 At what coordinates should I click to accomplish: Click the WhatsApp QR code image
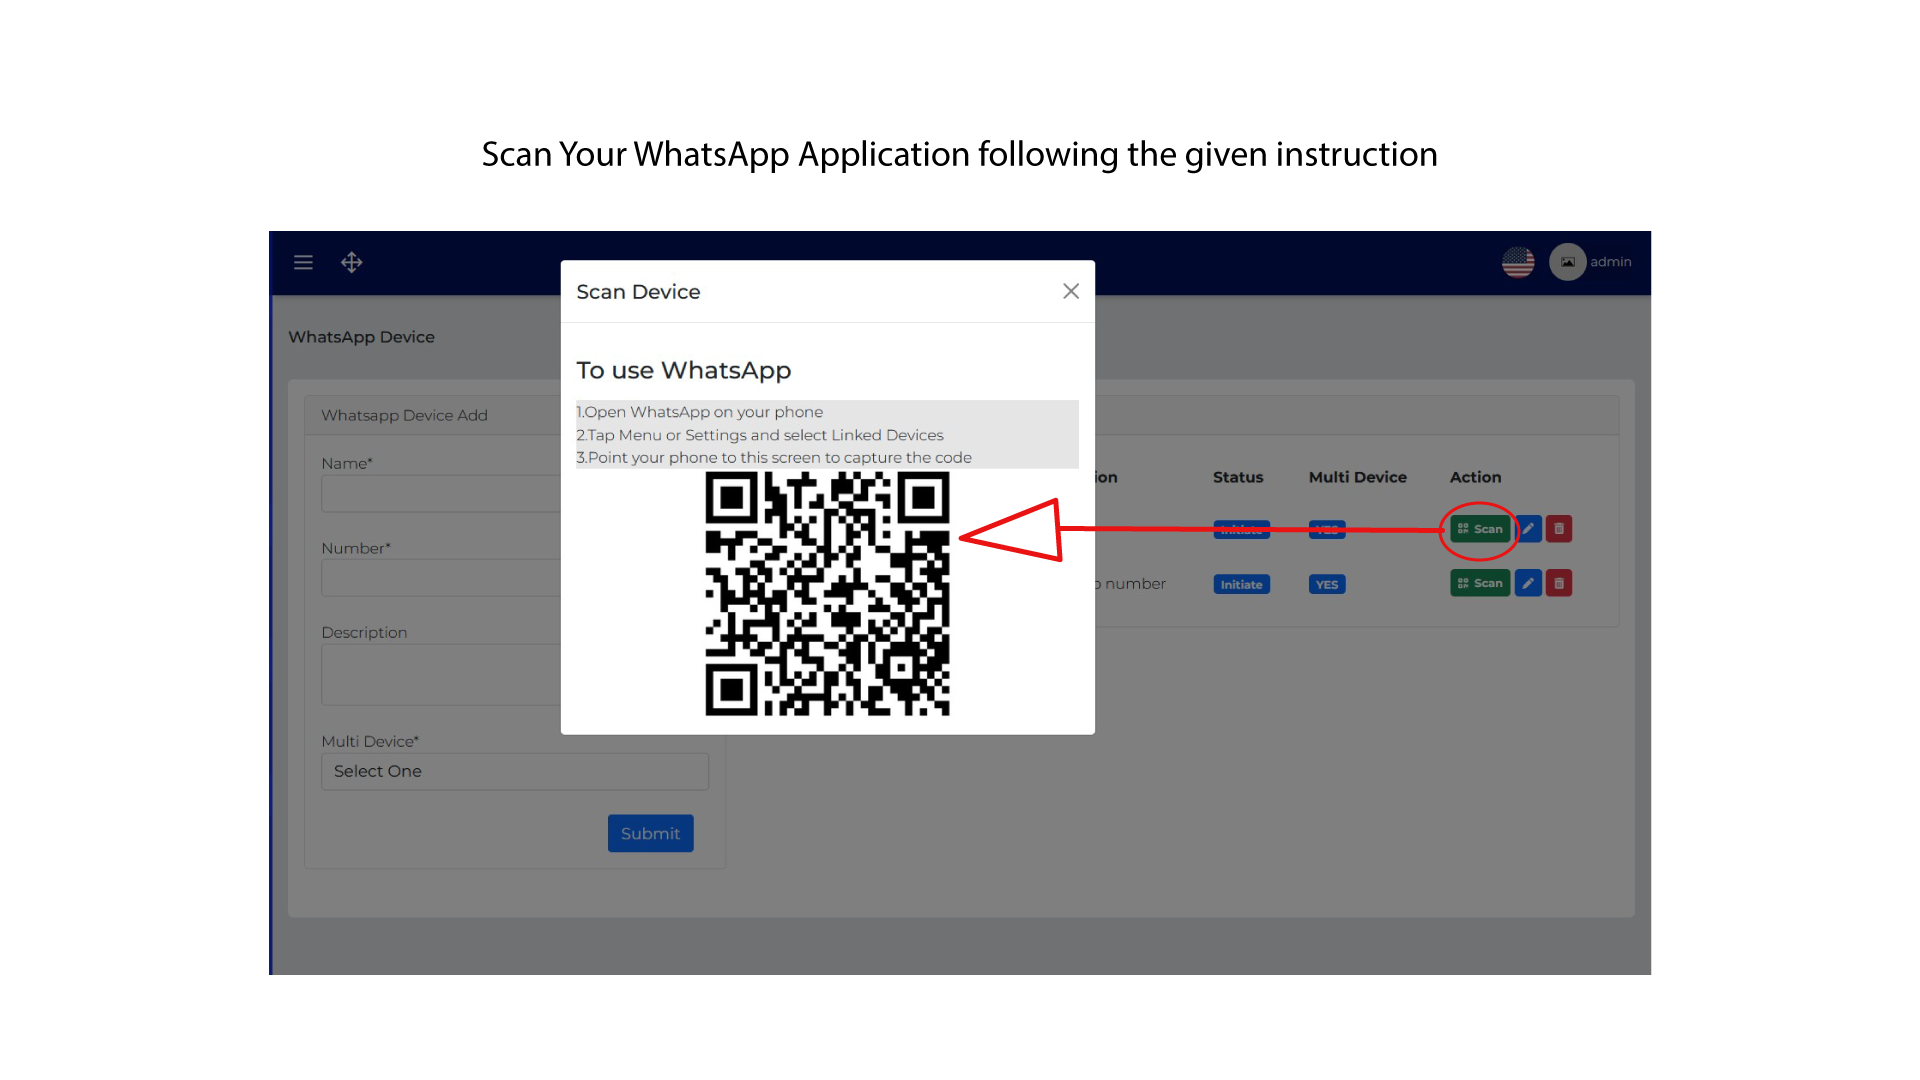coord(827,594)
